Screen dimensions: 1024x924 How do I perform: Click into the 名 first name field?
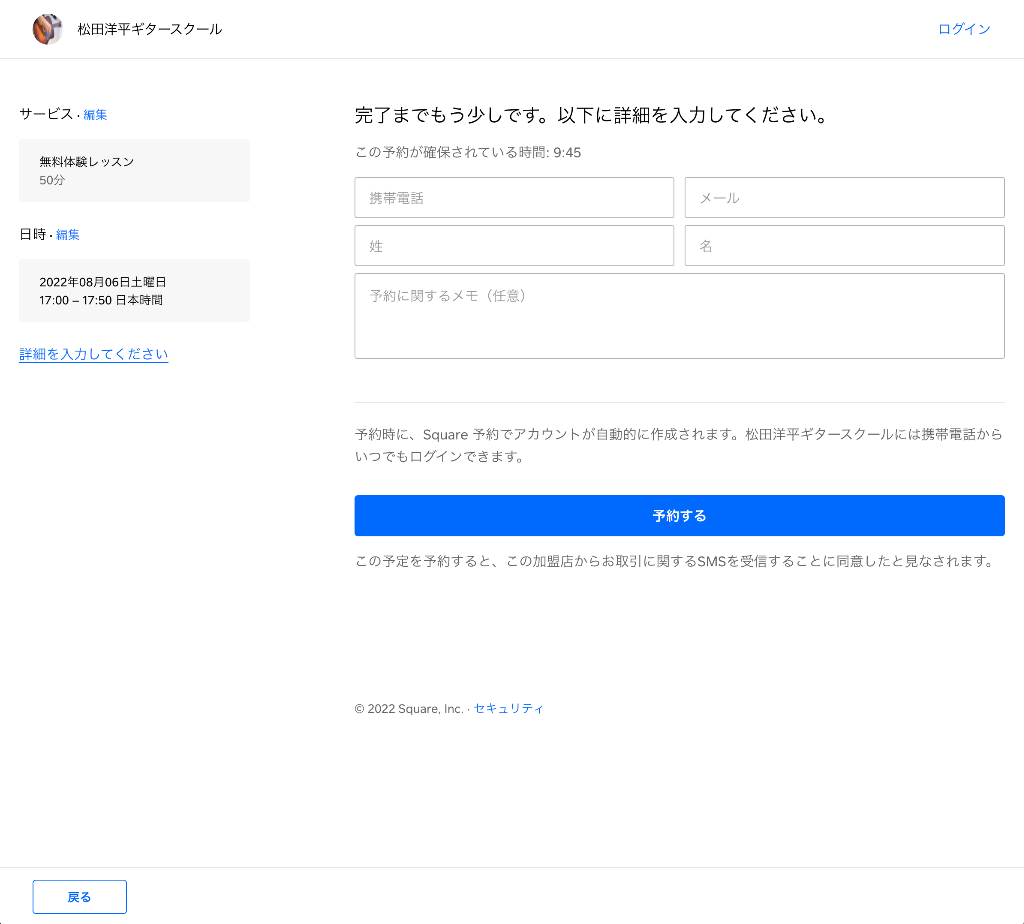click(844, 246)
